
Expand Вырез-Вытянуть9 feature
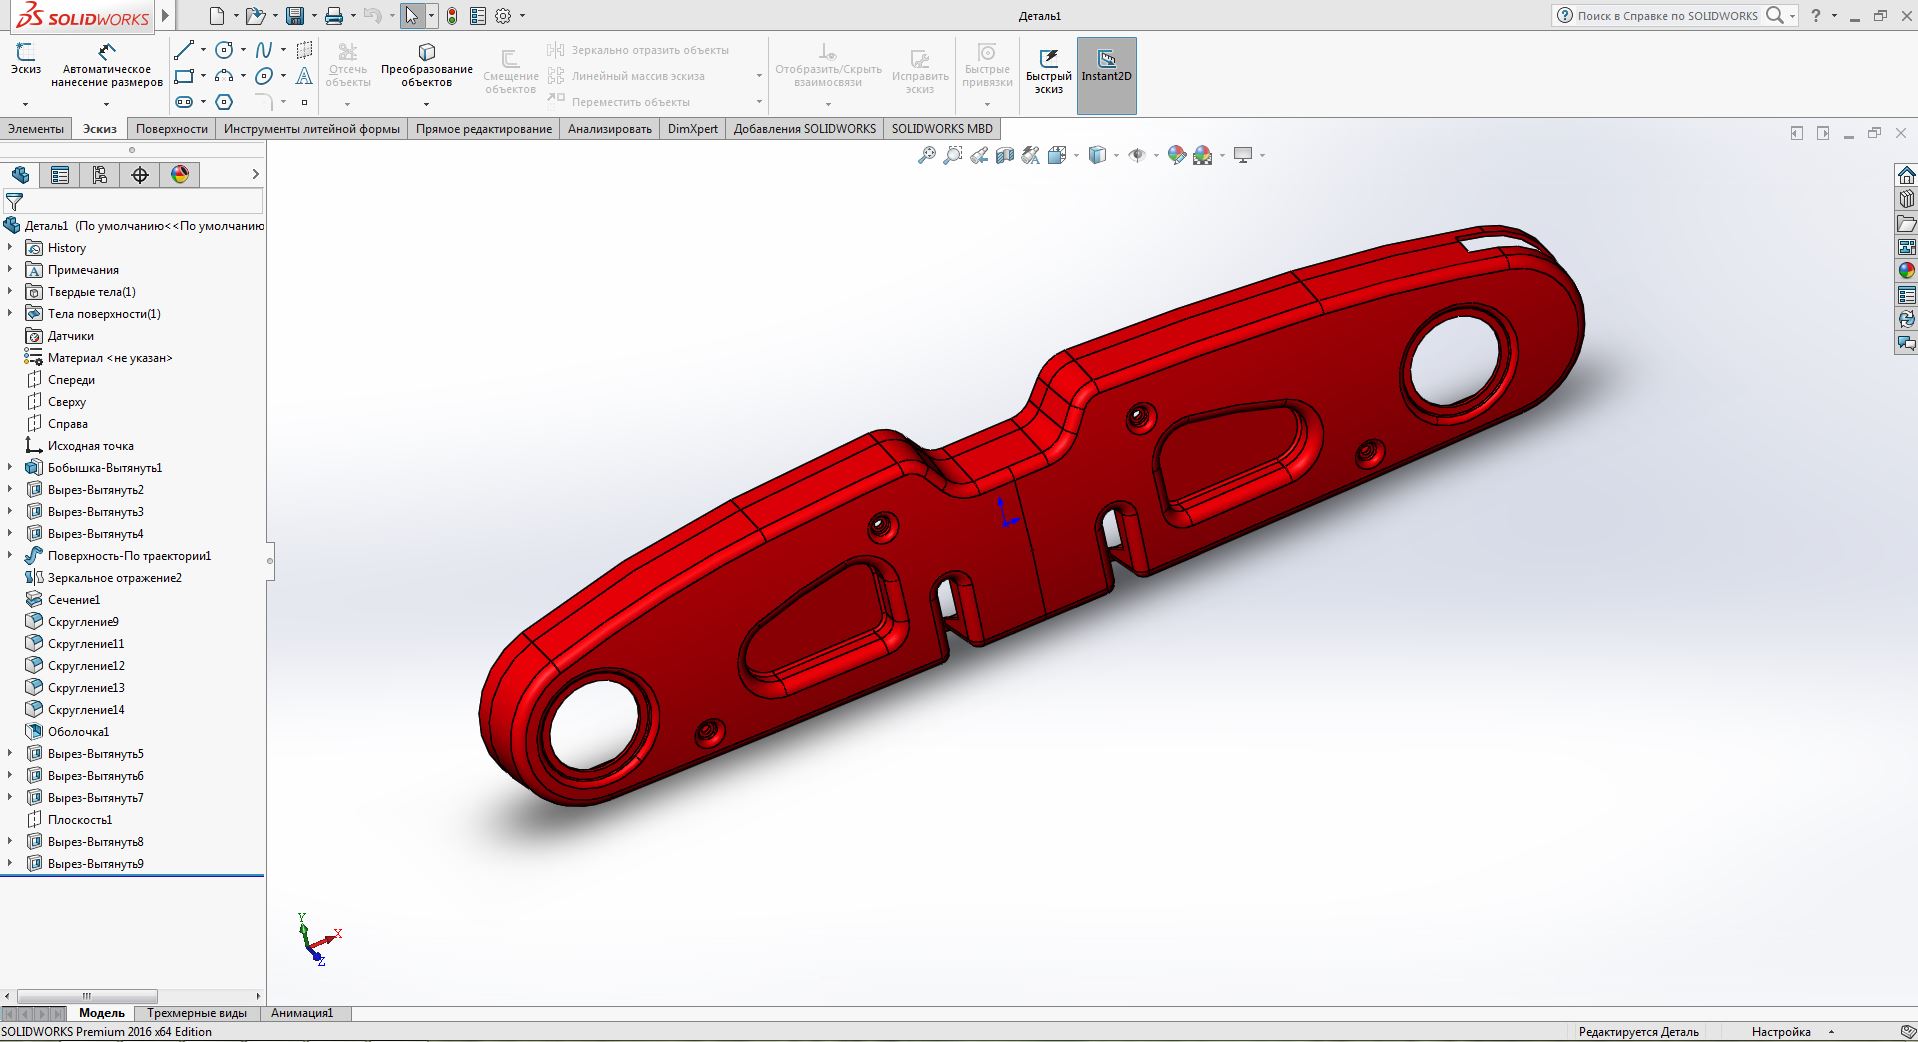[10, 863]
